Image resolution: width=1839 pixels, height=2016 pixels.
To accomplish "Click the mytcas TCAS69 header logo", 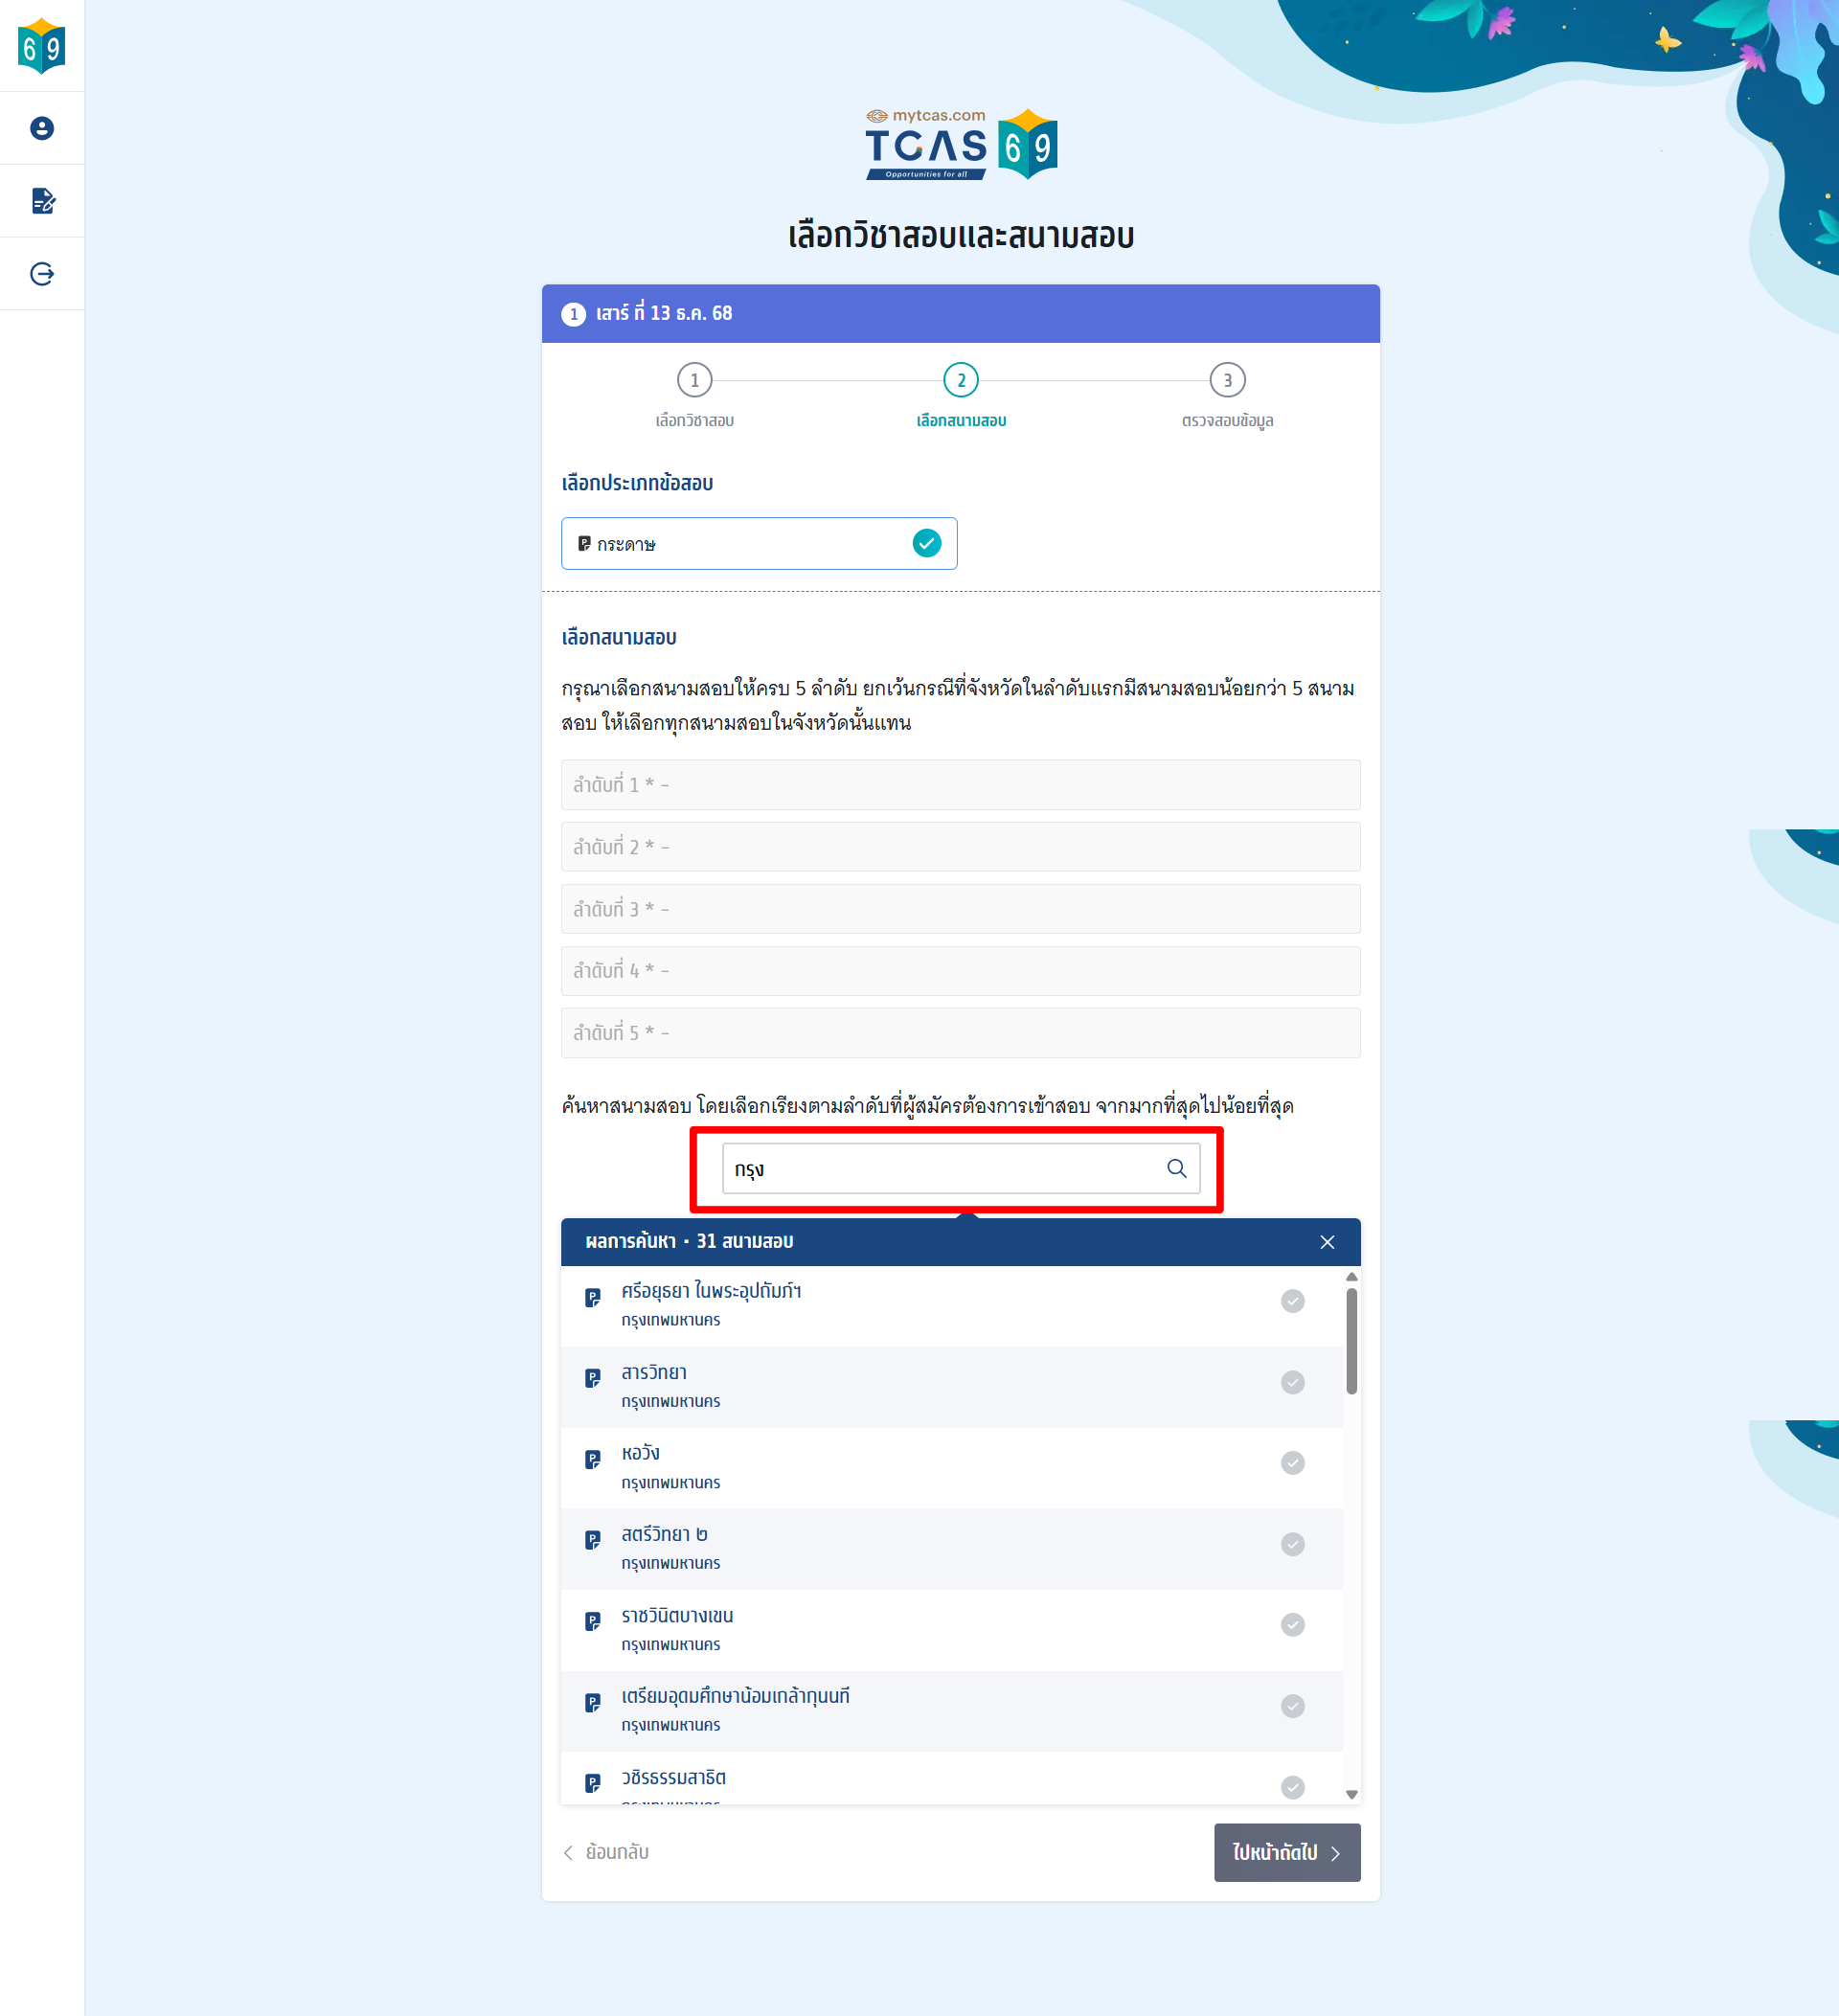I will tap(960, 145).
